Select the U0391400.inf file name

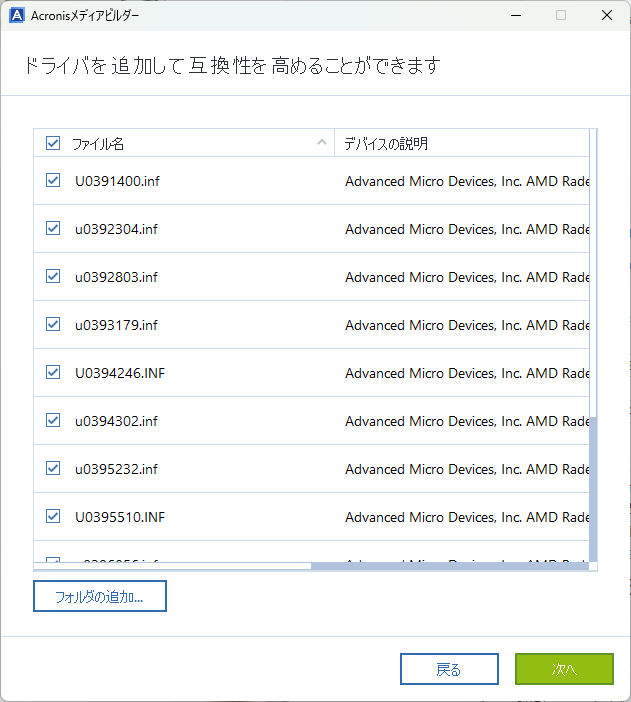click(117, 181)
